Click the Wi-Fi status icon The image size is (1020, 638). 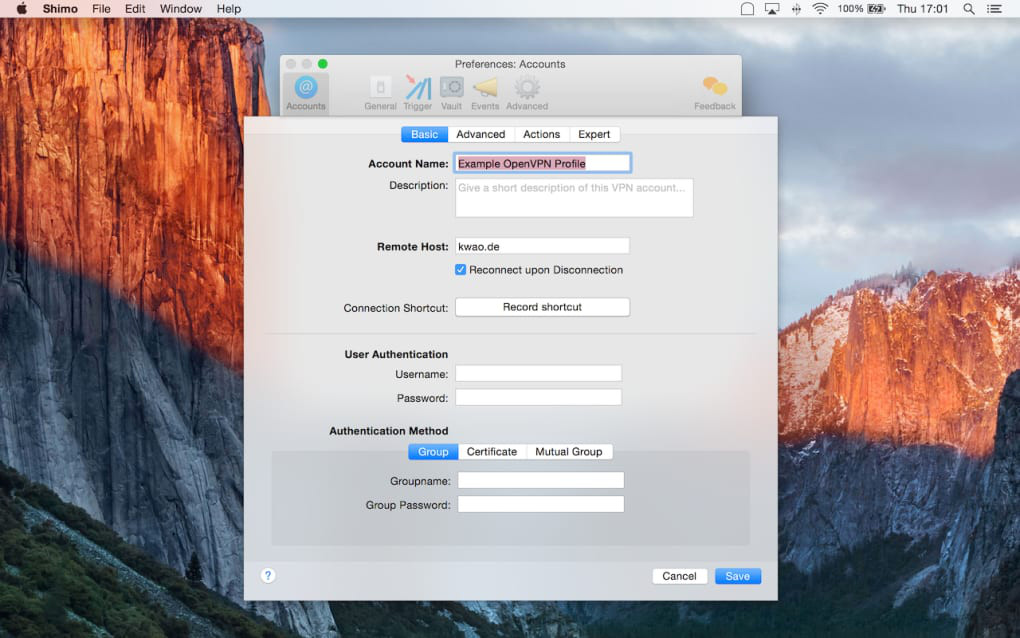(x=820, y=8)
